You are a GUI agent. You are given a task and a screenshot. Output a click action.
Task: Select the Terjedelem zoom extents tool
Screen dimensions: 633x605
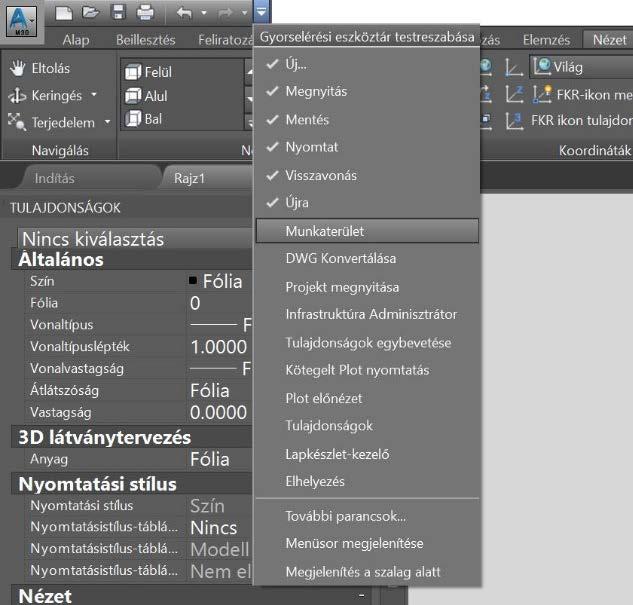tap(52, 122)
